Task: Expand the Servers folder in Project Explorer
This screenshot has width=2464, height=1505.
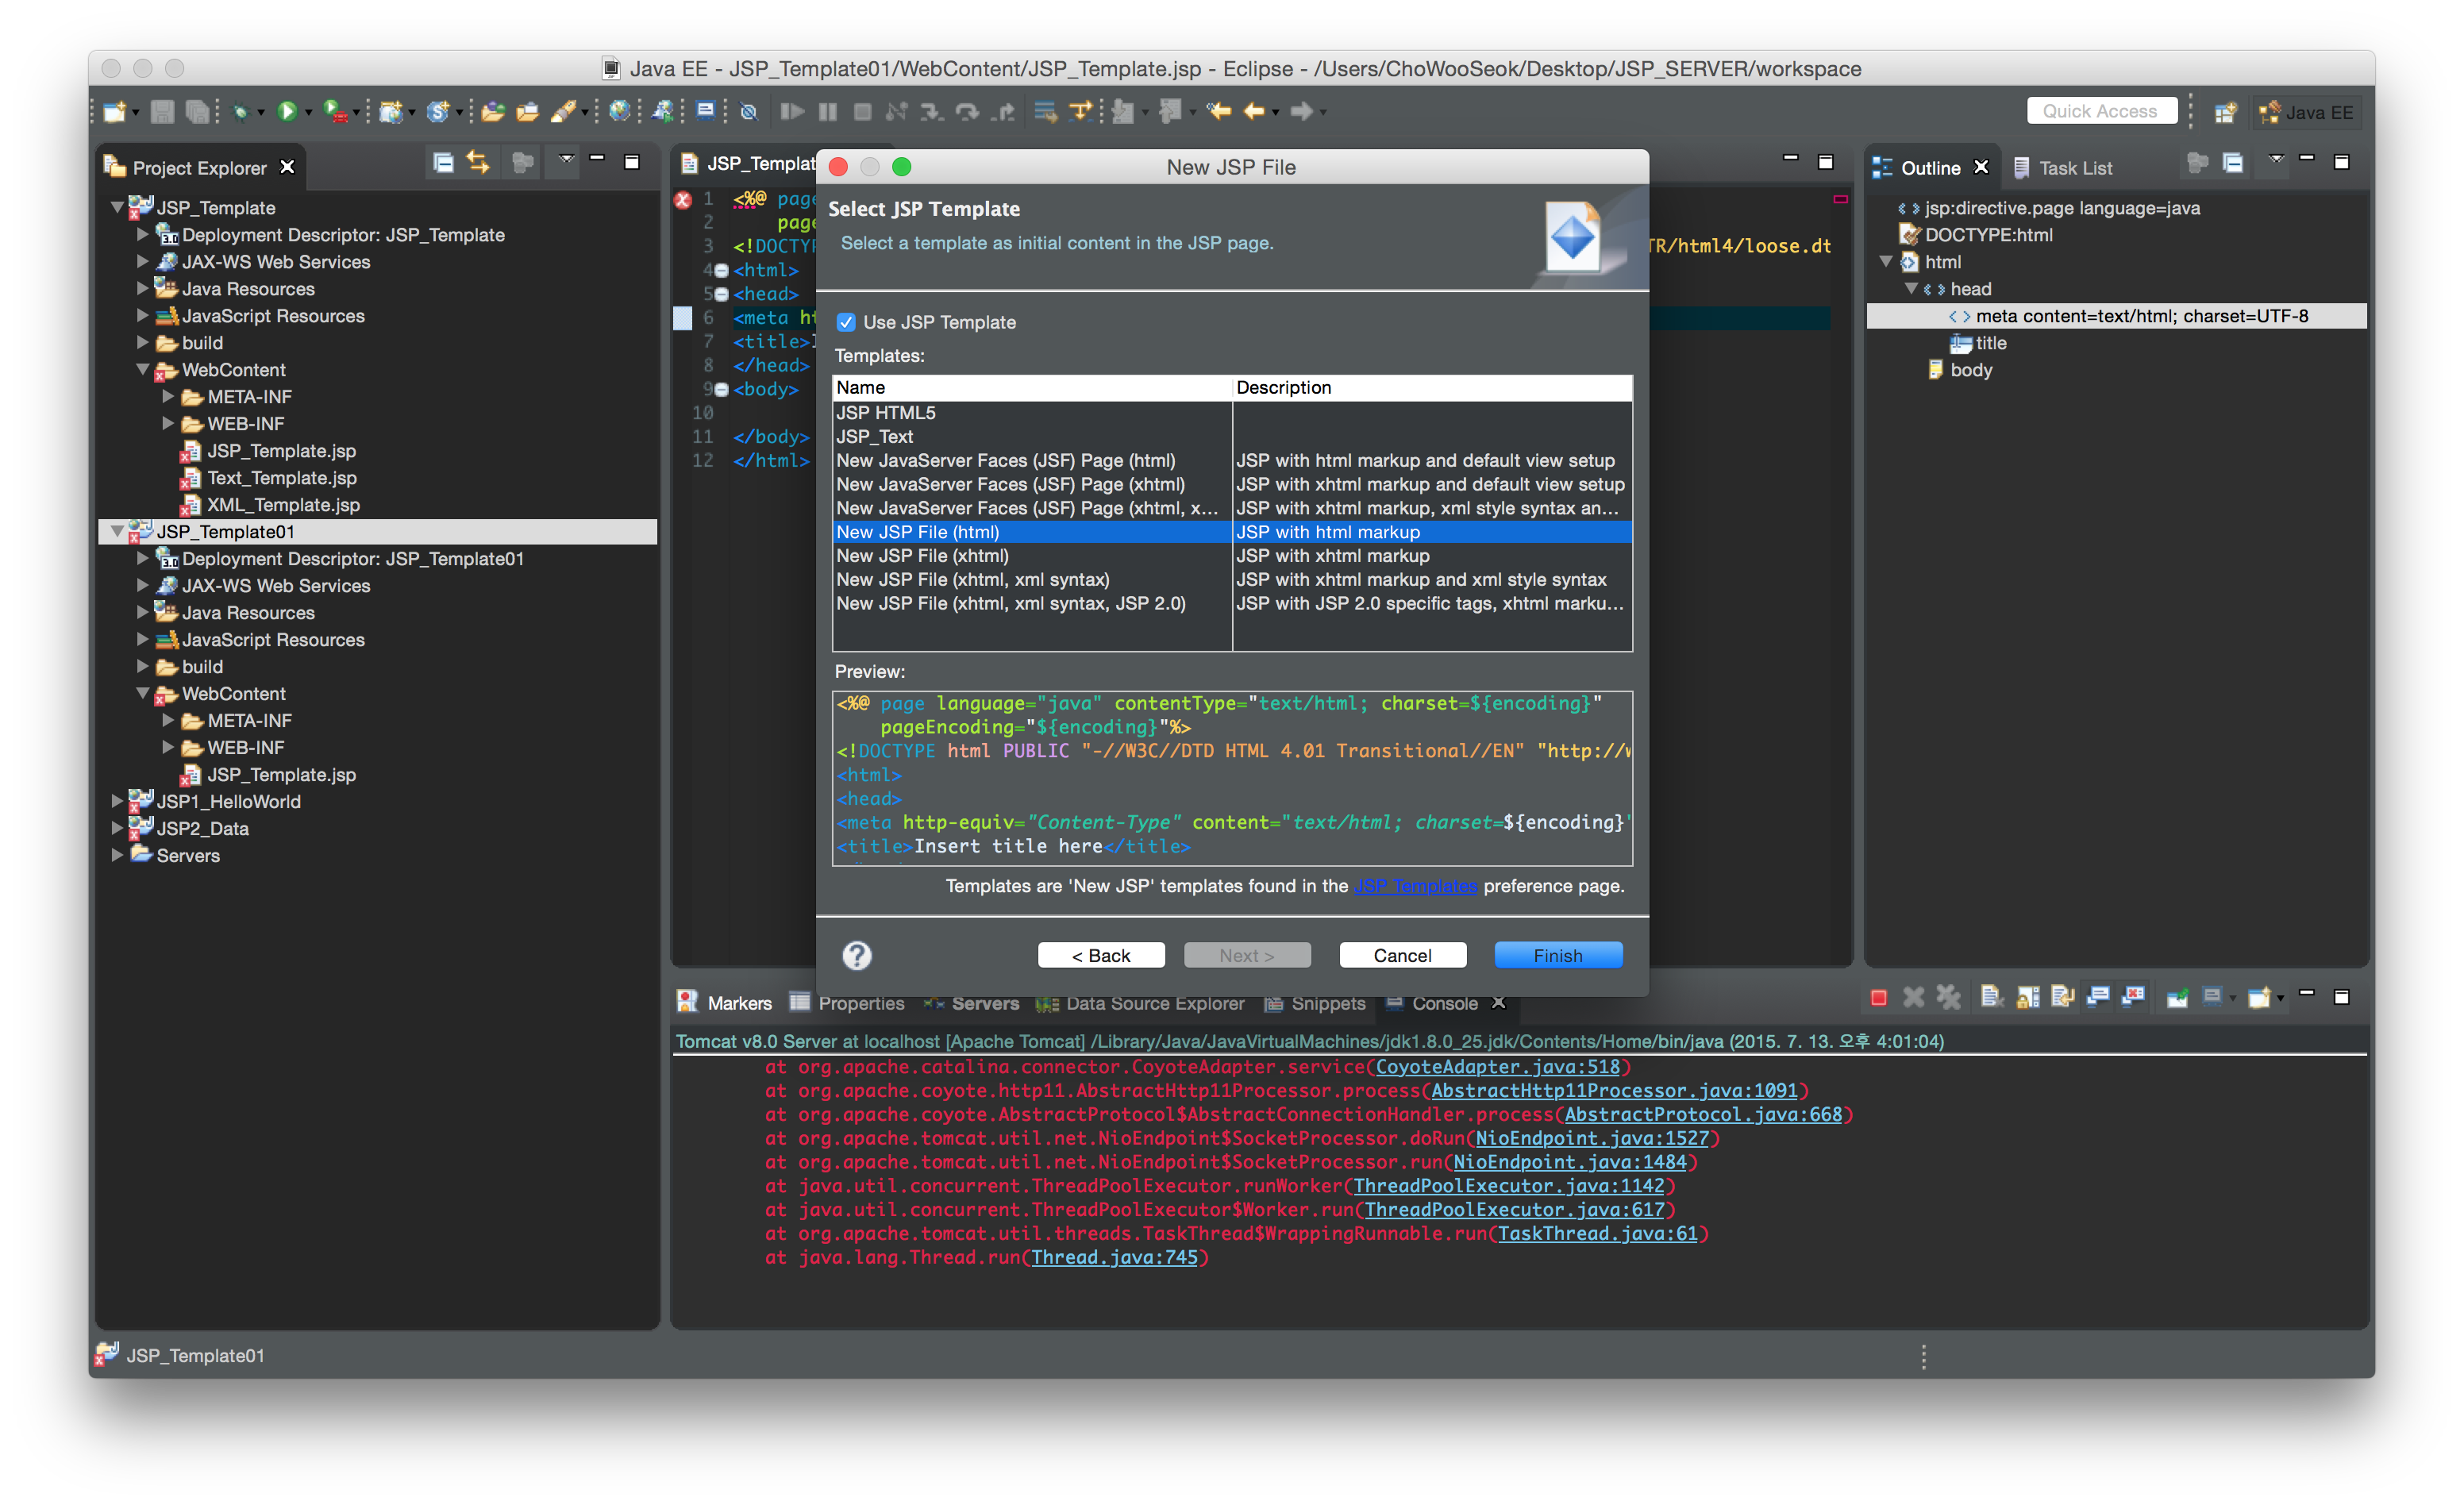Action: pyautogui.click(x=117, y=855)
